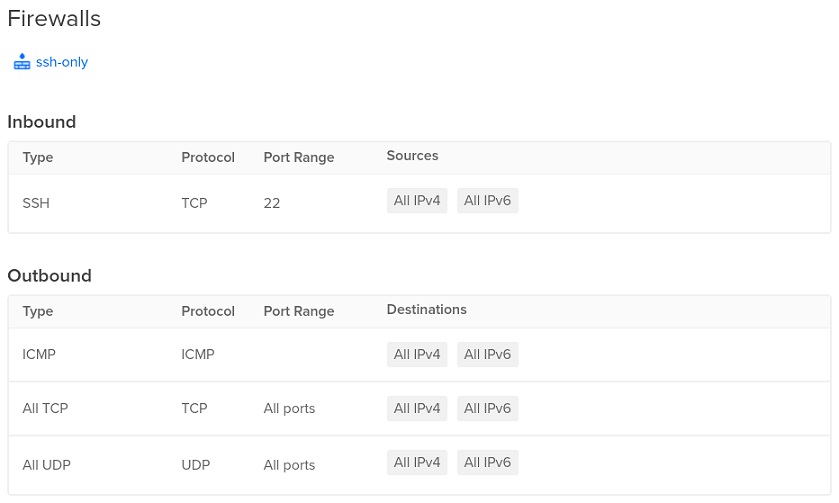839x503 pixels.
Task: Click the Inbound Sources column header
Action: [x=413, y=156]
